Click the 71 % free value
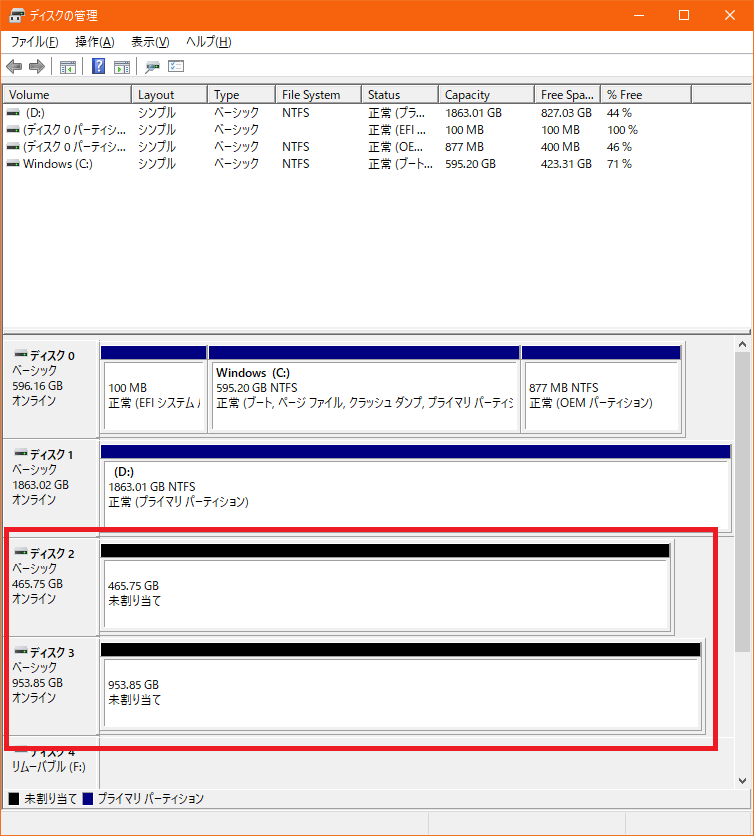 tap(619, 164)
